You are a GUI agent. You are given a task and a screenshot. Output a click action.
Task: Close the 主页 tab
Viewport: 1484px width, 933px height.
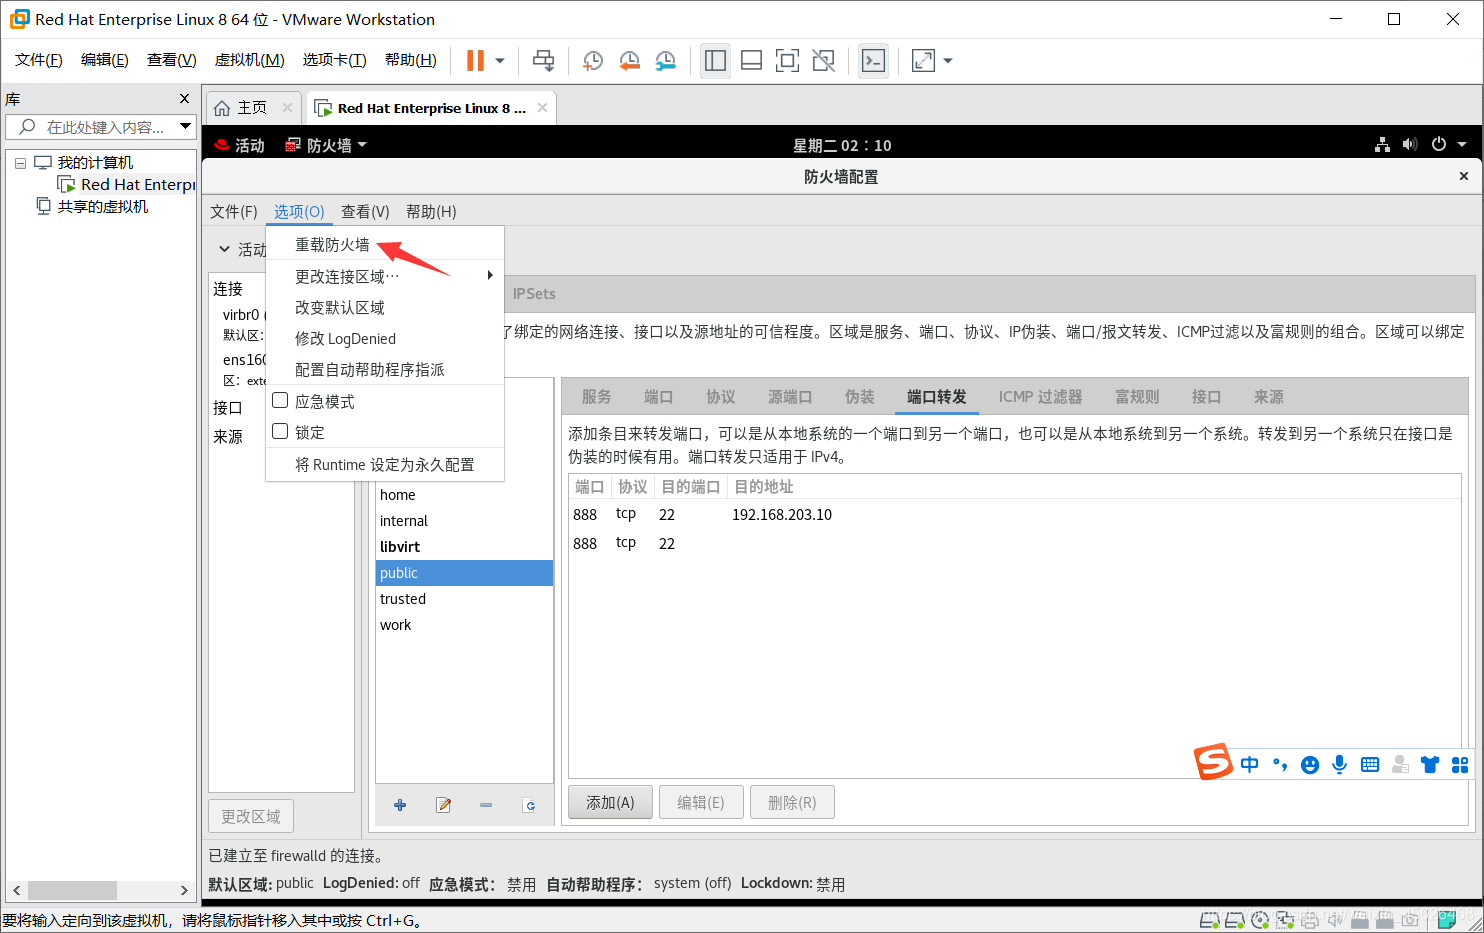287,107
